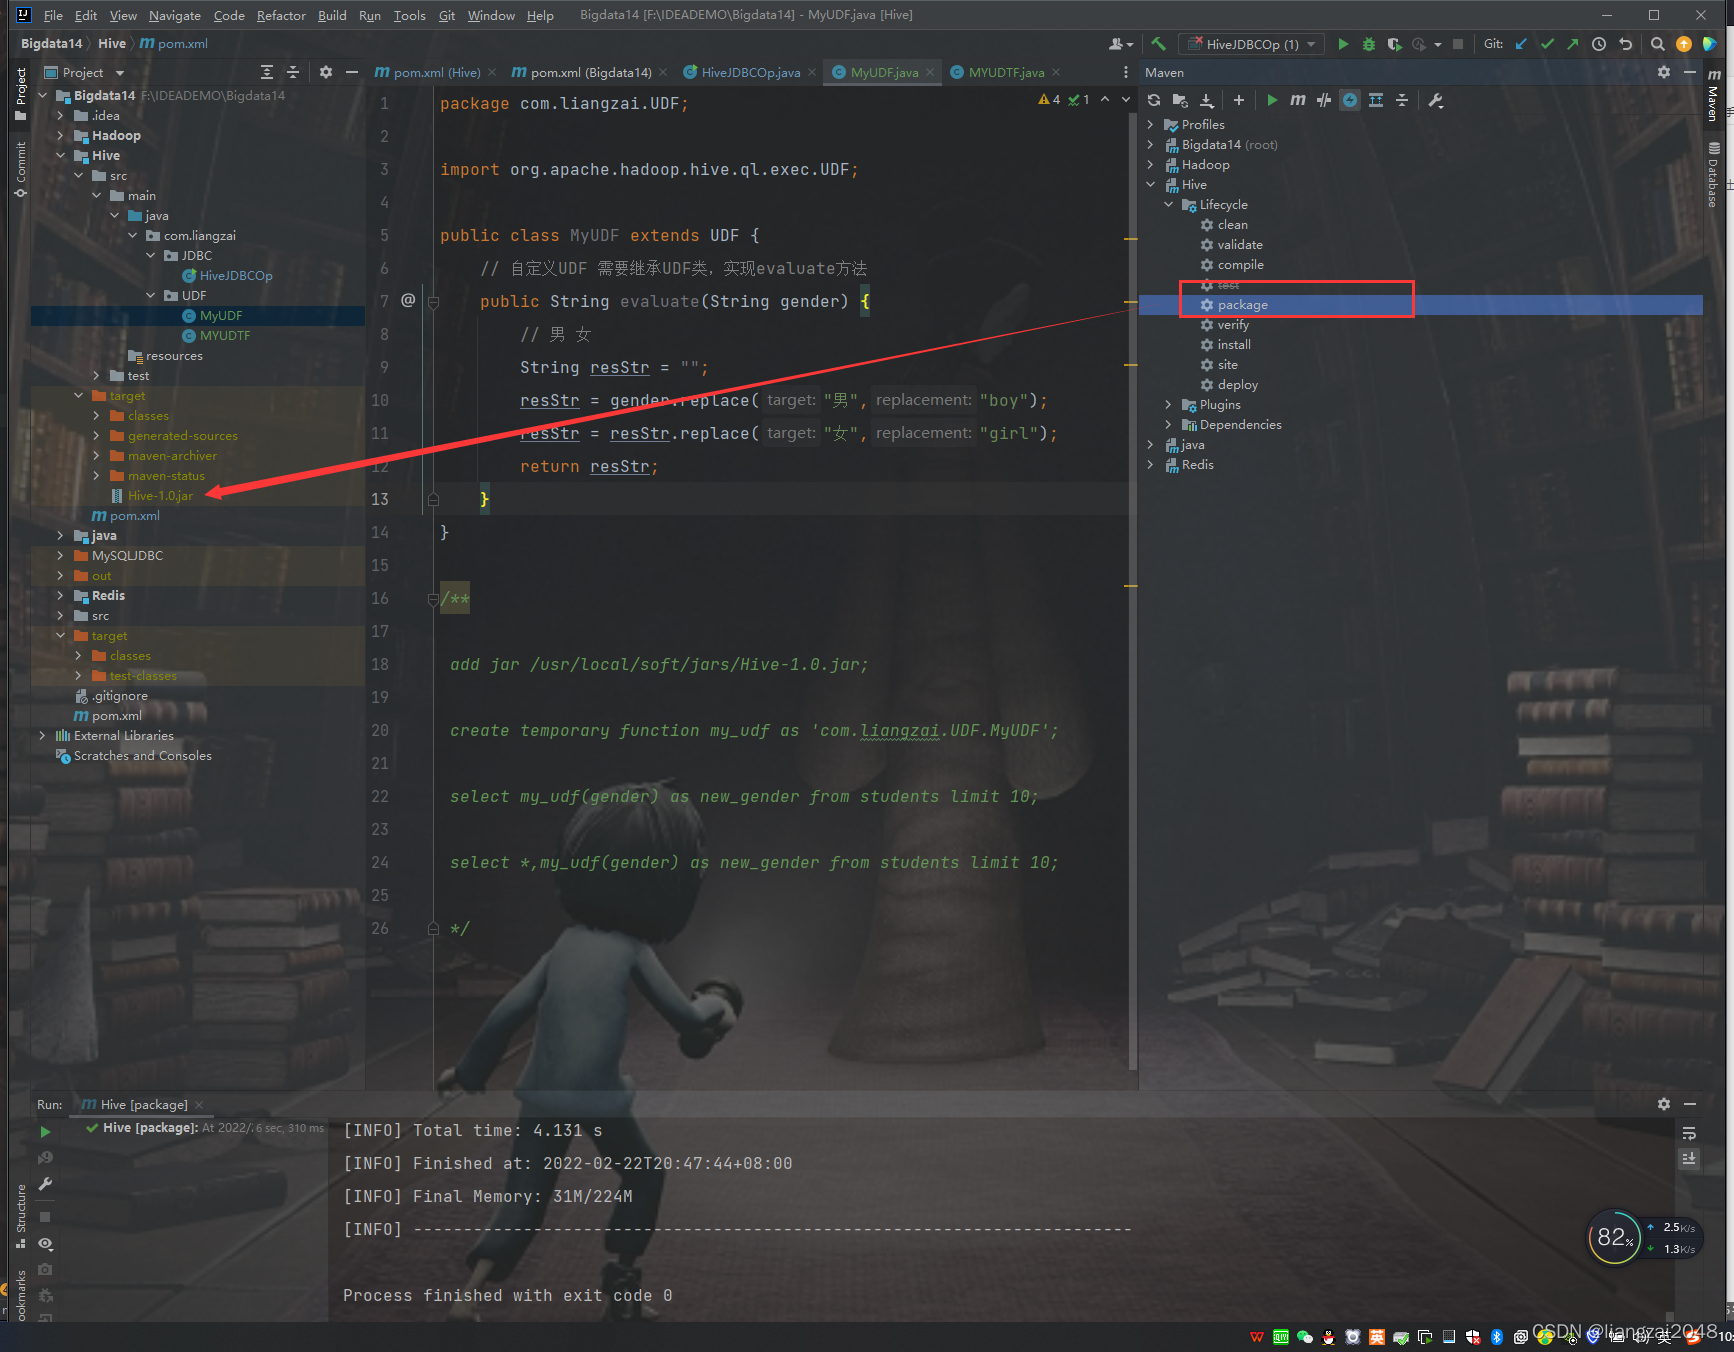Expand Maven Dependencies node
Image resolution: width=1734 pixels, height=1352 pixels.
point(1168,424)
